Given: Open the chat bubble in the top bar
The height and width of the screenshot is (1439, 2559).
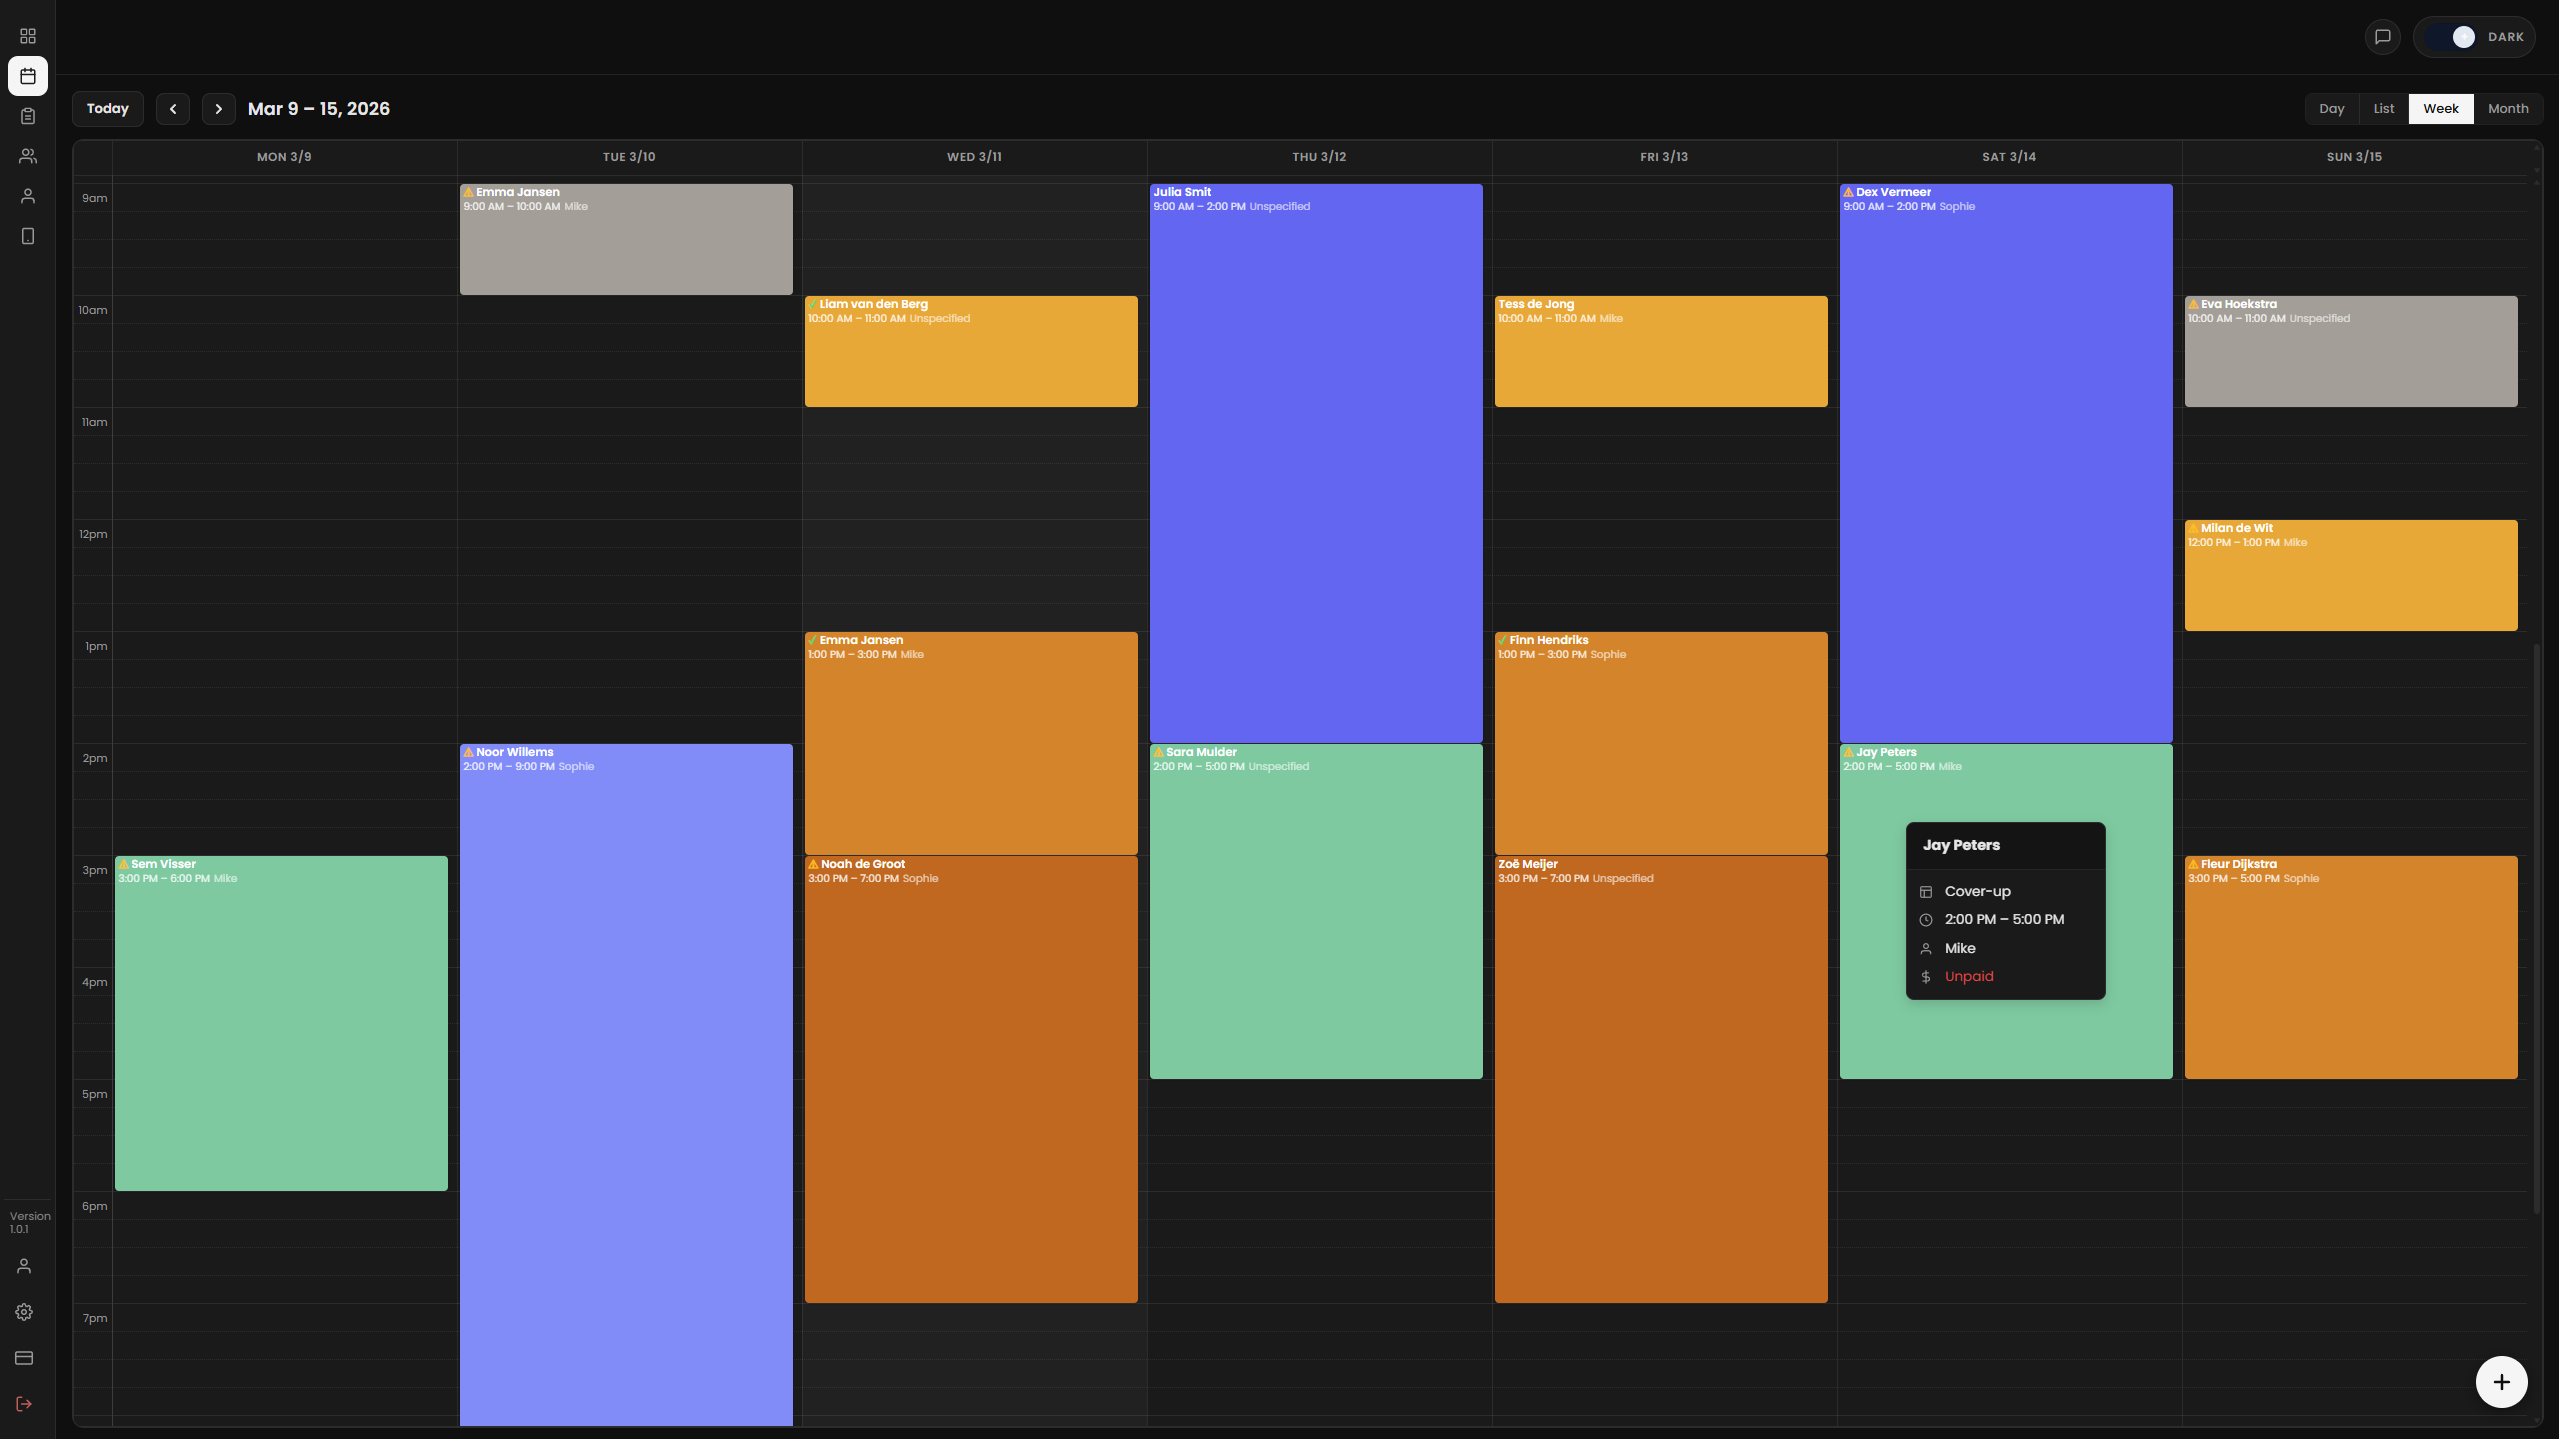Looking at the screenshot, I should click(2382, 36).
